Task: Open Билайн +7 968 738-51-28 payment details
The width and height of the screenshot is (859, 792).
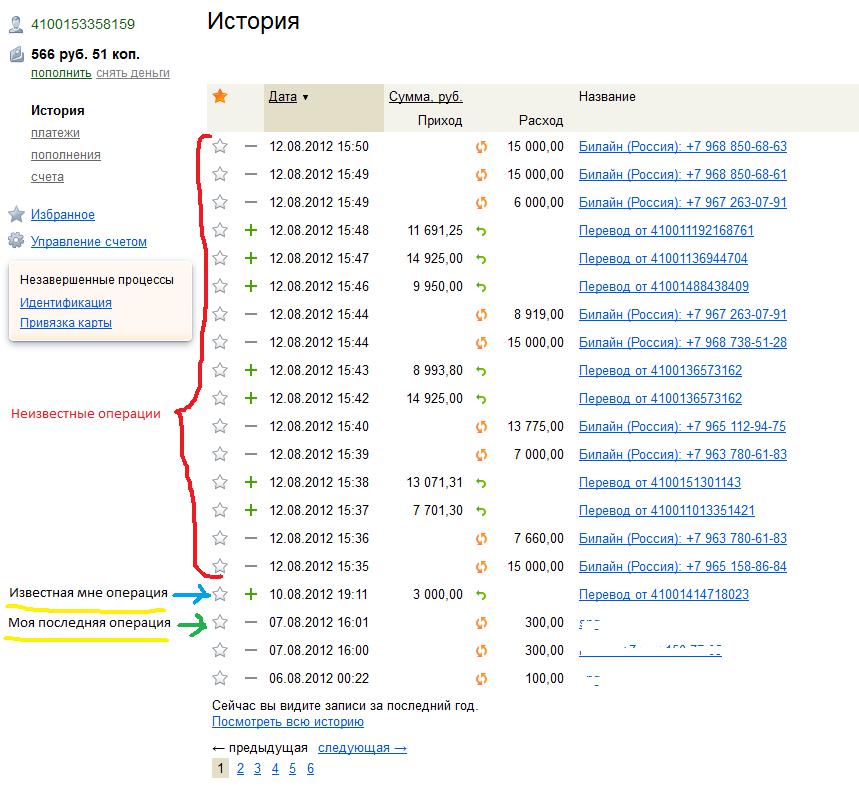Action: (x=683, y=342)
